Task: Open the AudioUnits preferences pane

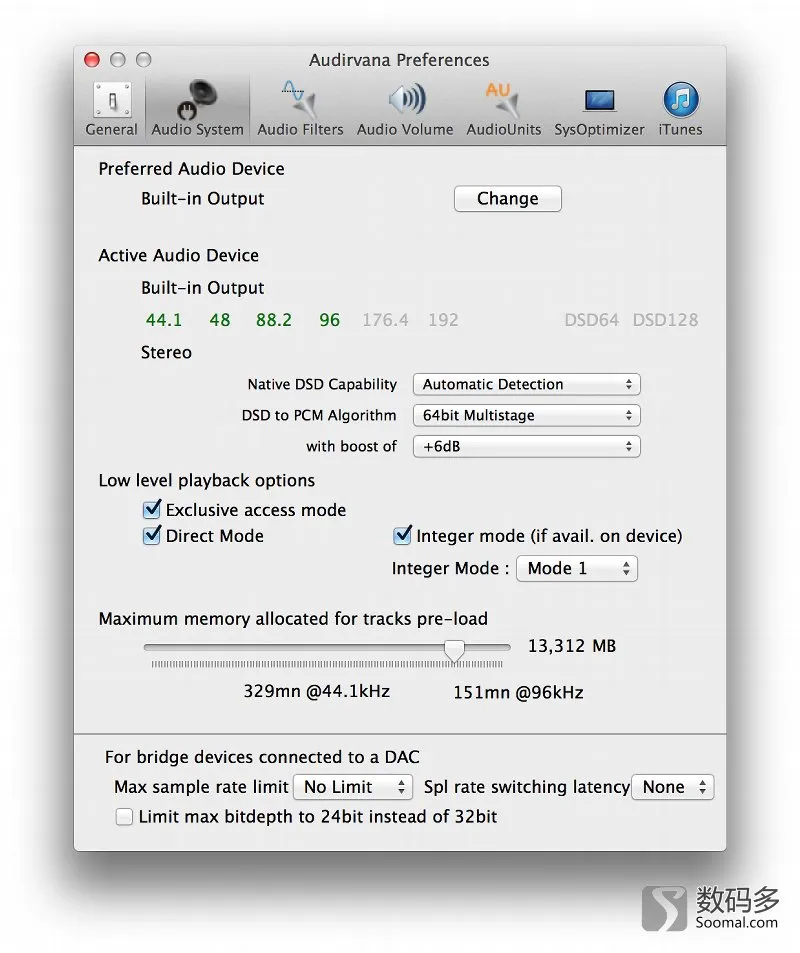Action: (503, 110)
